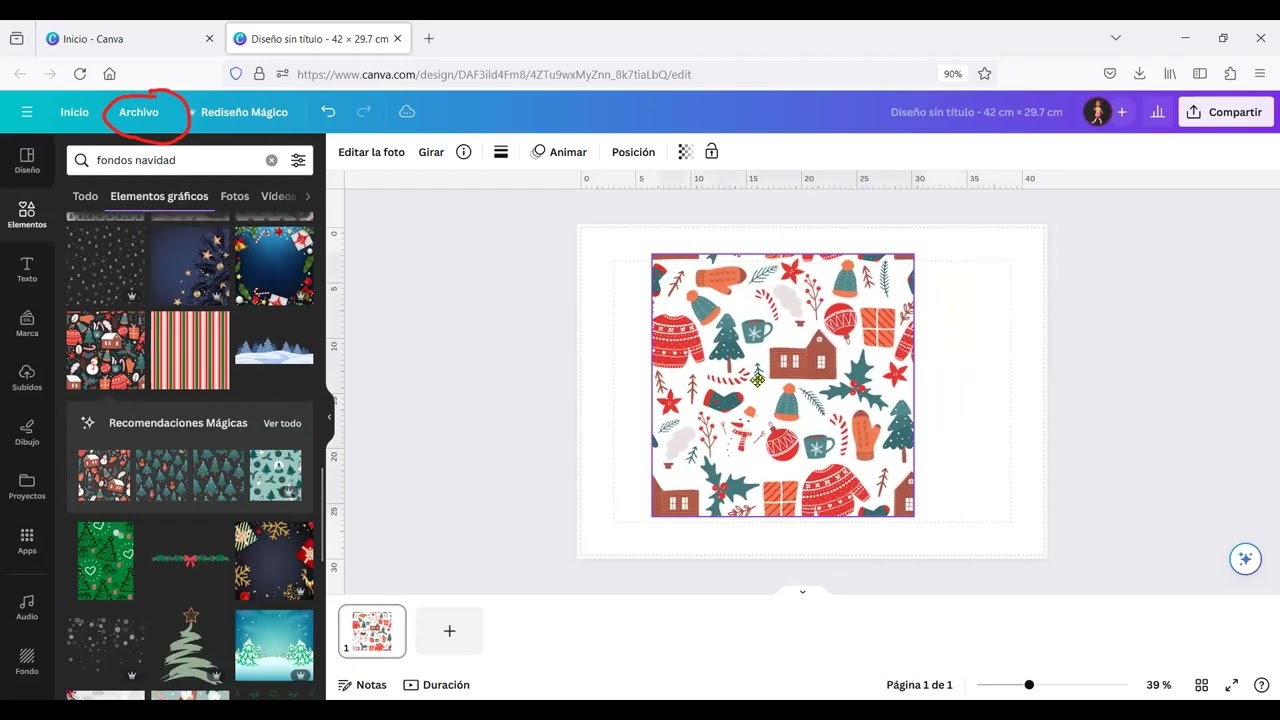Select the red and green striped pattern thumbnail
The image size is (1280, 720).
pyautogui.click(x=190, y=350)
